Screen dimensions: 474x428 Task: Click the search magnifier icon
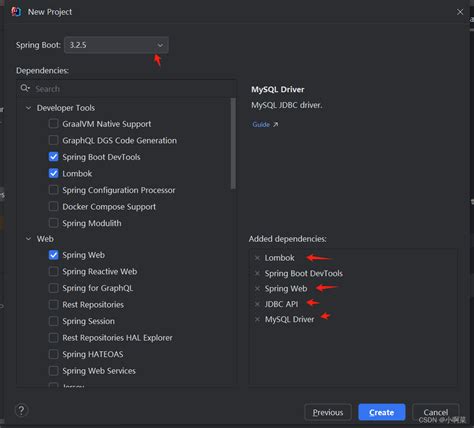pyautogui.click(x=25, y=88)
